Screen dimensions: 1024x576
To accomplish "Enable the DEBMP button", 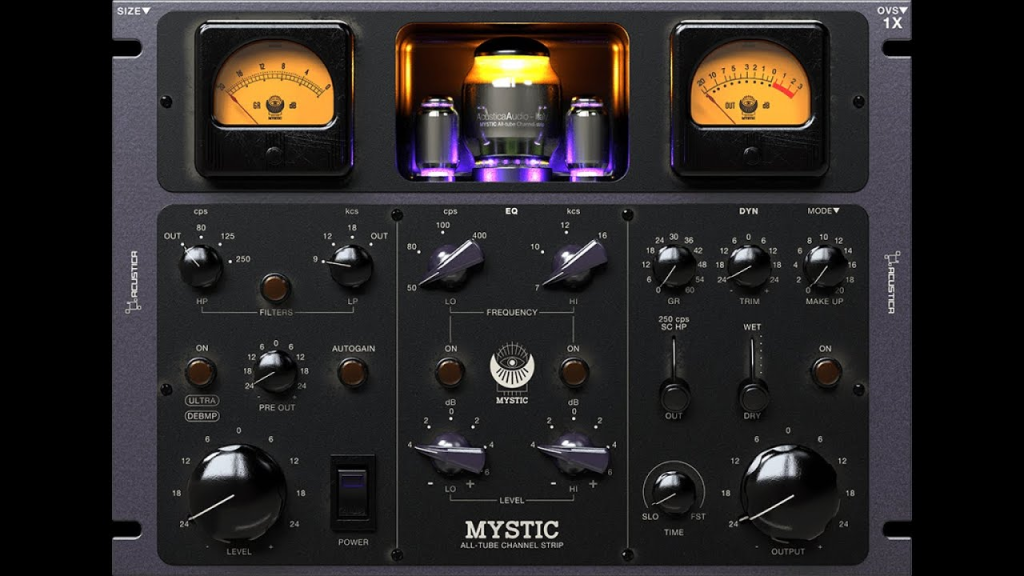I will click(x=202, y=416).
